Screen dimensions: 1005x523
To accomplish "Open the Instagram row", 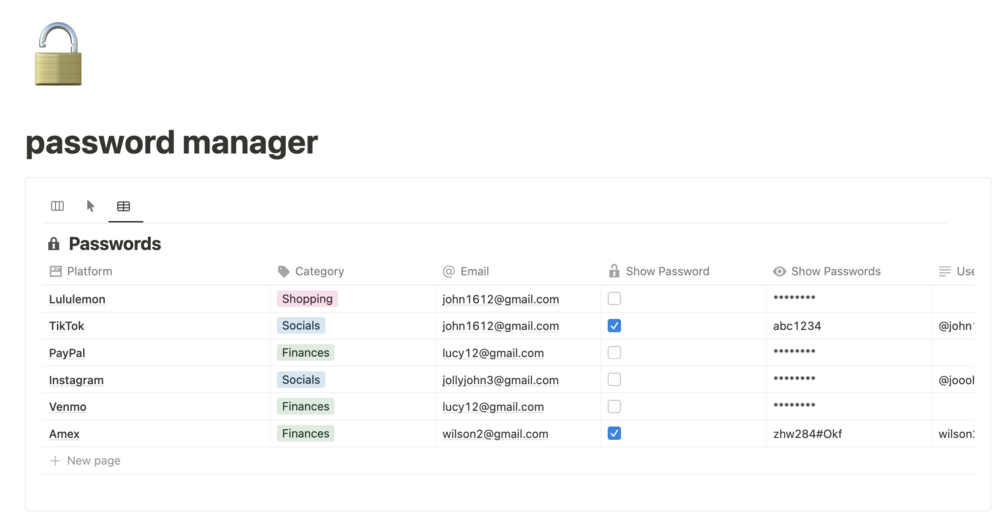I will click(76, 380).
